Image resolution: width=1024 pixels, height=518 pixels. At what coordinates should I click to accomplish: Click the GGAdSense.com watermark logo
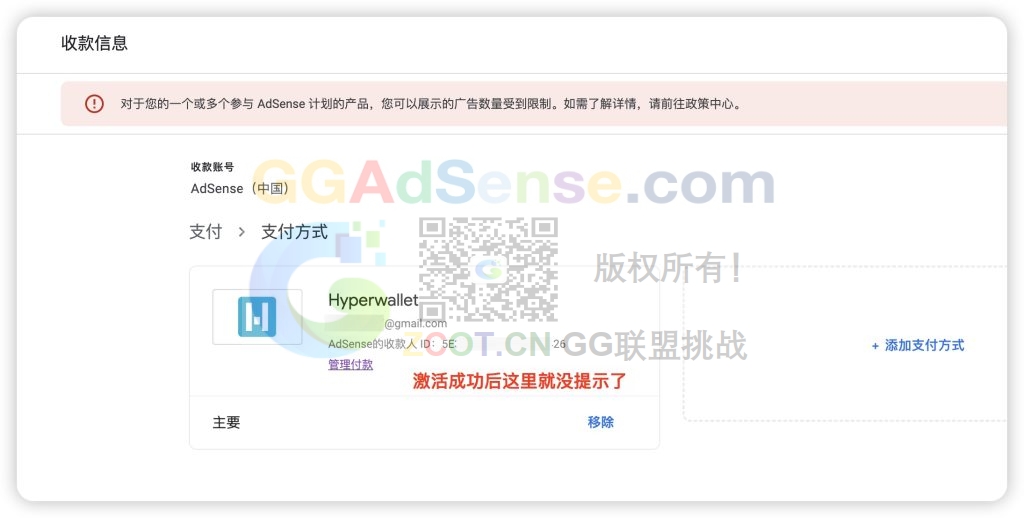click(x=513, y=184)
